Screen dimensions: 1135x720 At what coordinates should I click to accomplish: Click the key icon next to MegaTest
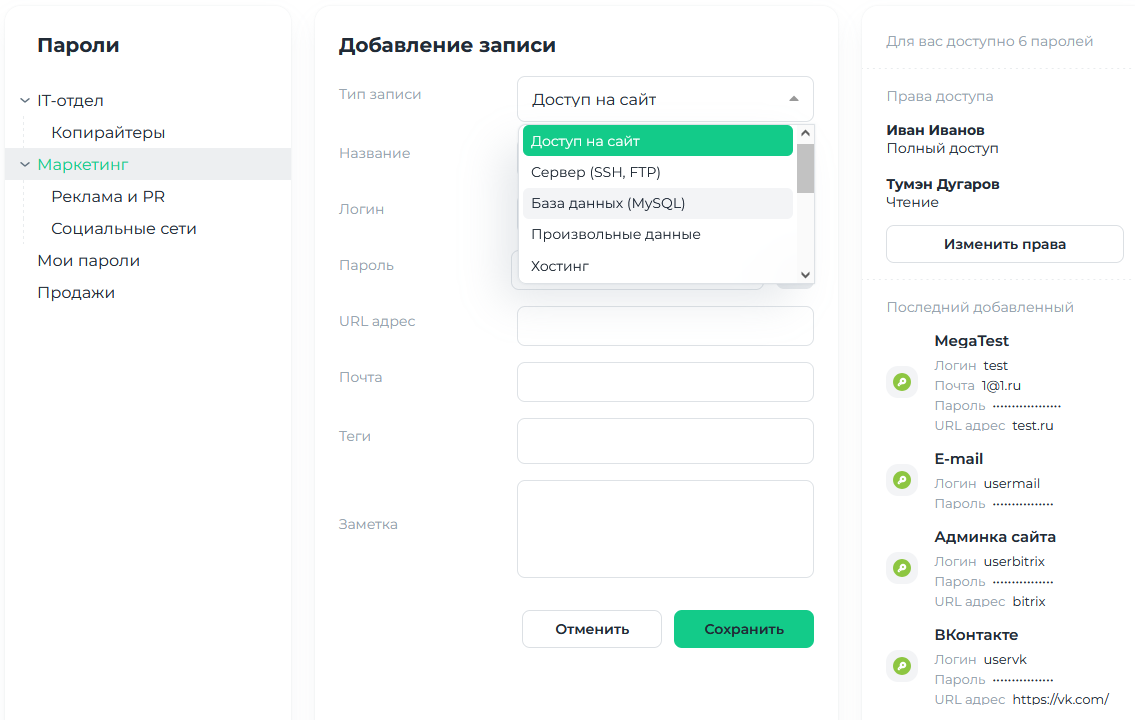tap(902, 381)
